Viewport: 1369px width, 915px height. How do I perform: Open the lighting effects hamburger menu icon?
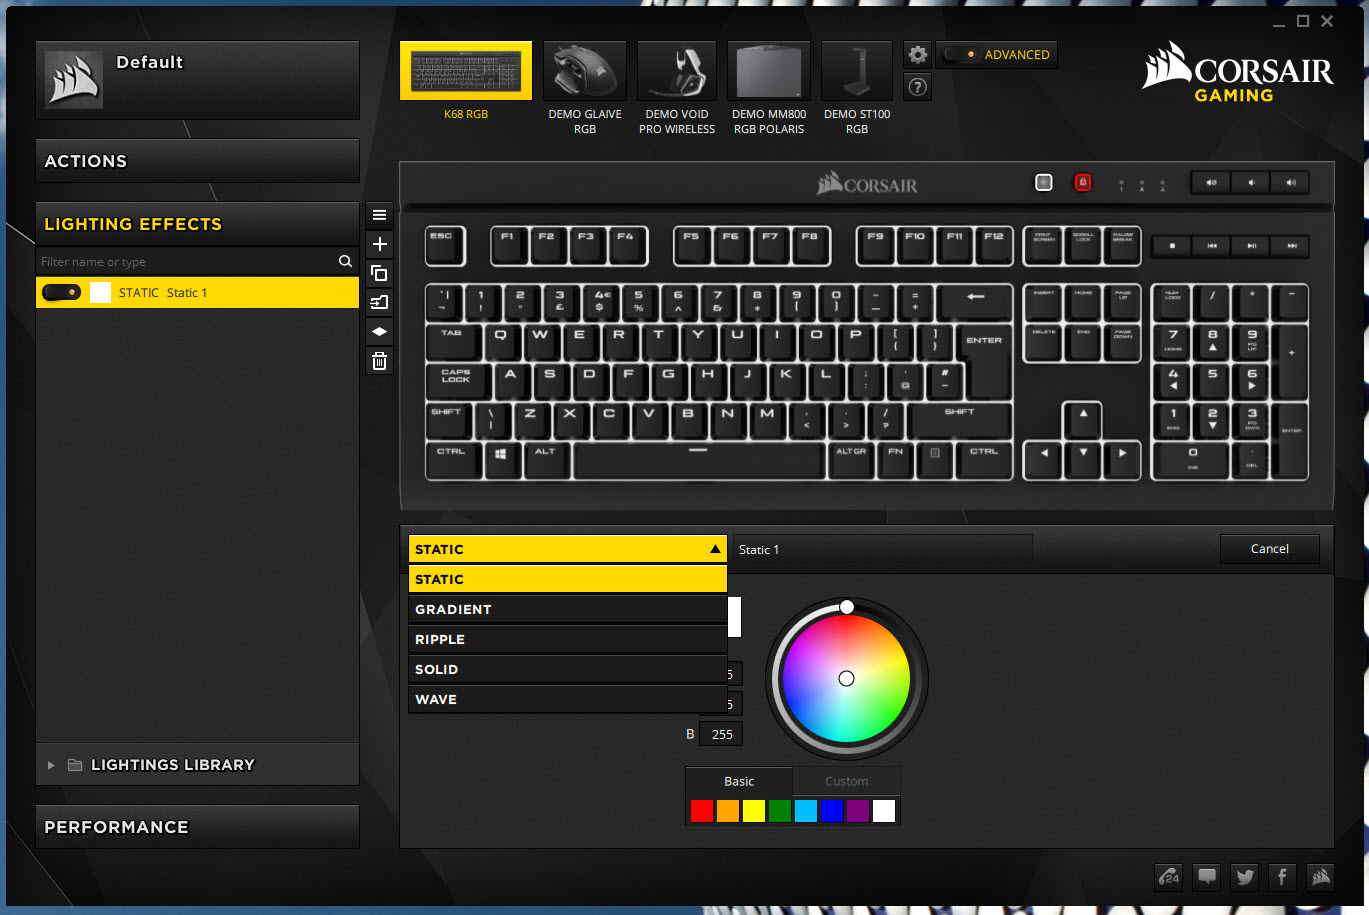click(379, 214)
